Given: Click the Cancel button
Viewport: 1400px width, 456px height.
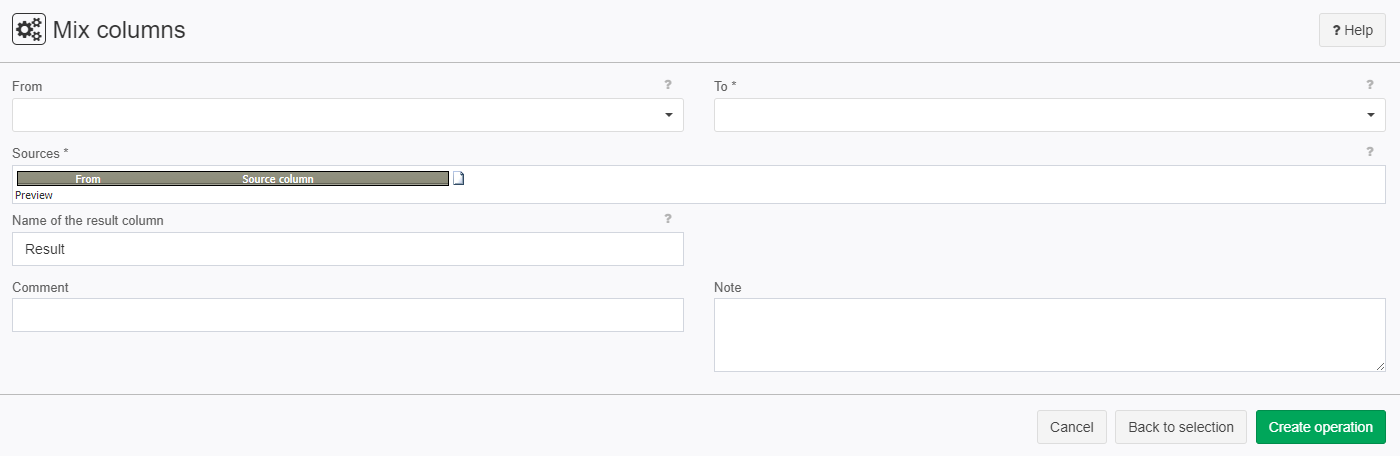Looking at the screenshot, I should (1072, 427).
